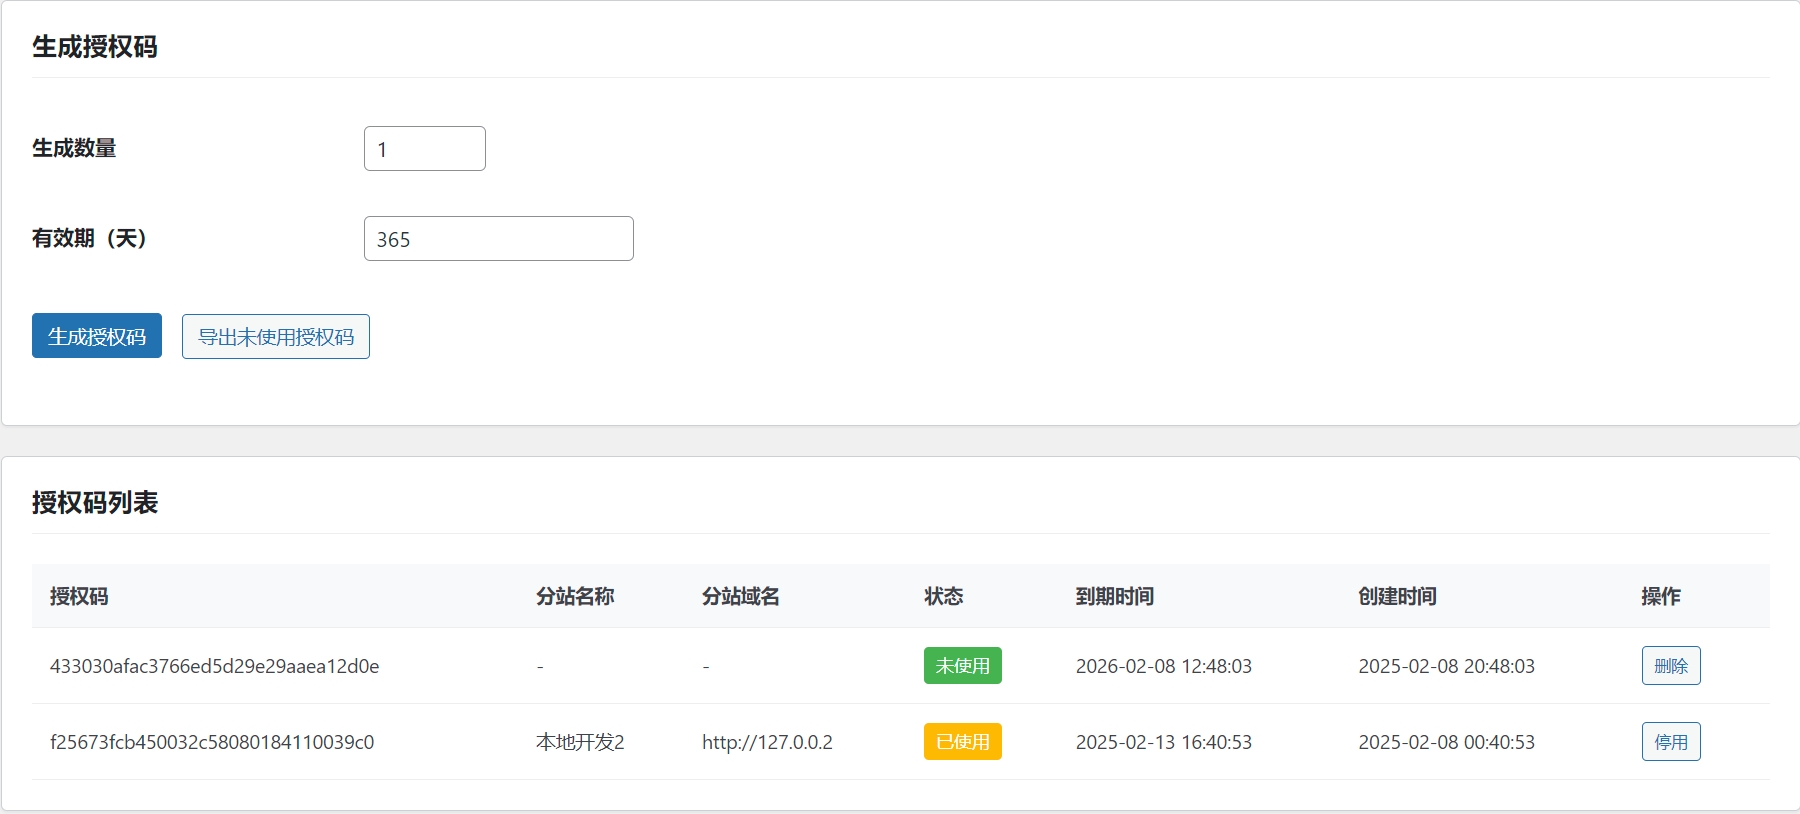1800x814 pixels.
Task: Focus the 有效期（天） input showing 365
Action: coord(498,239)
